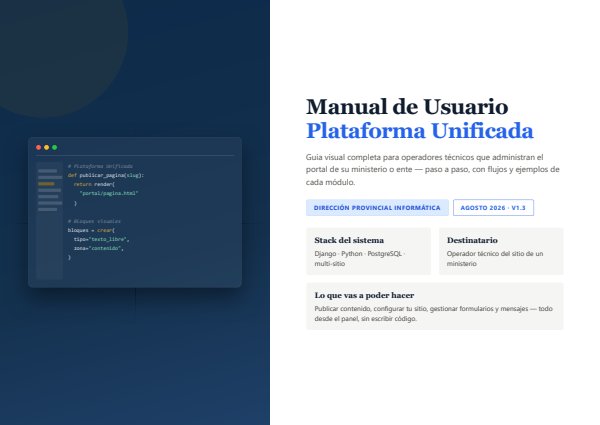This screenshot has height=425, width=600.
Task: Click the green dot in code window
Action: [54, 147]
